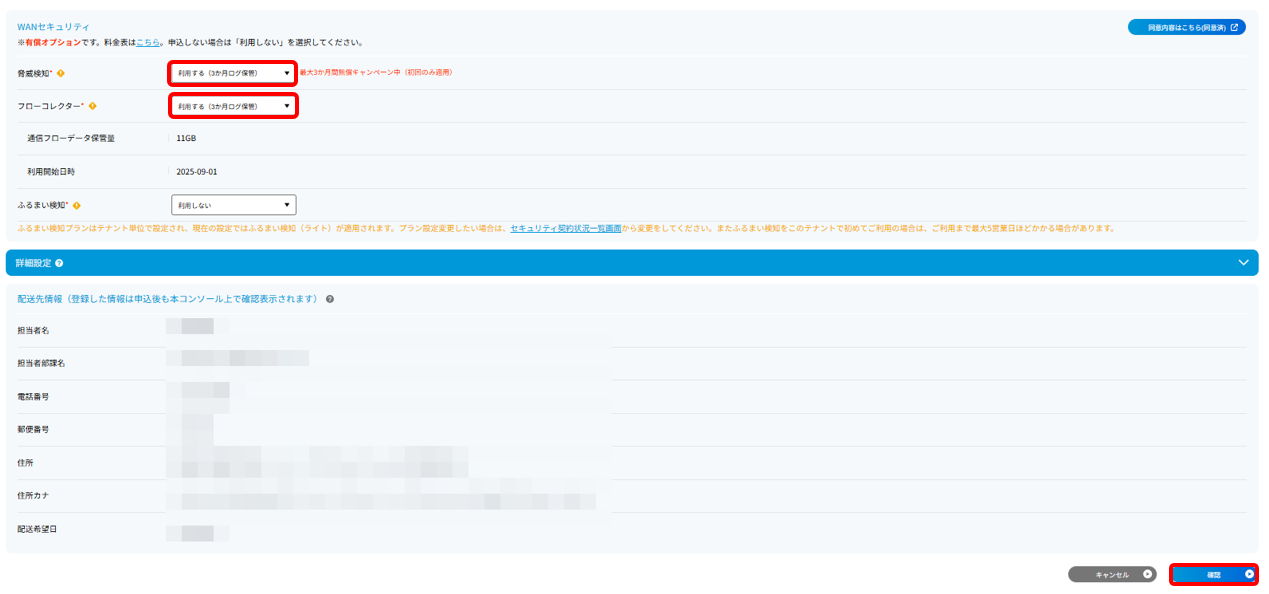Image resolution: width=1269 pixels, height=594 pixels.
Task: Click the info icon beside ふるまい検知
Action: pos(76,205)
